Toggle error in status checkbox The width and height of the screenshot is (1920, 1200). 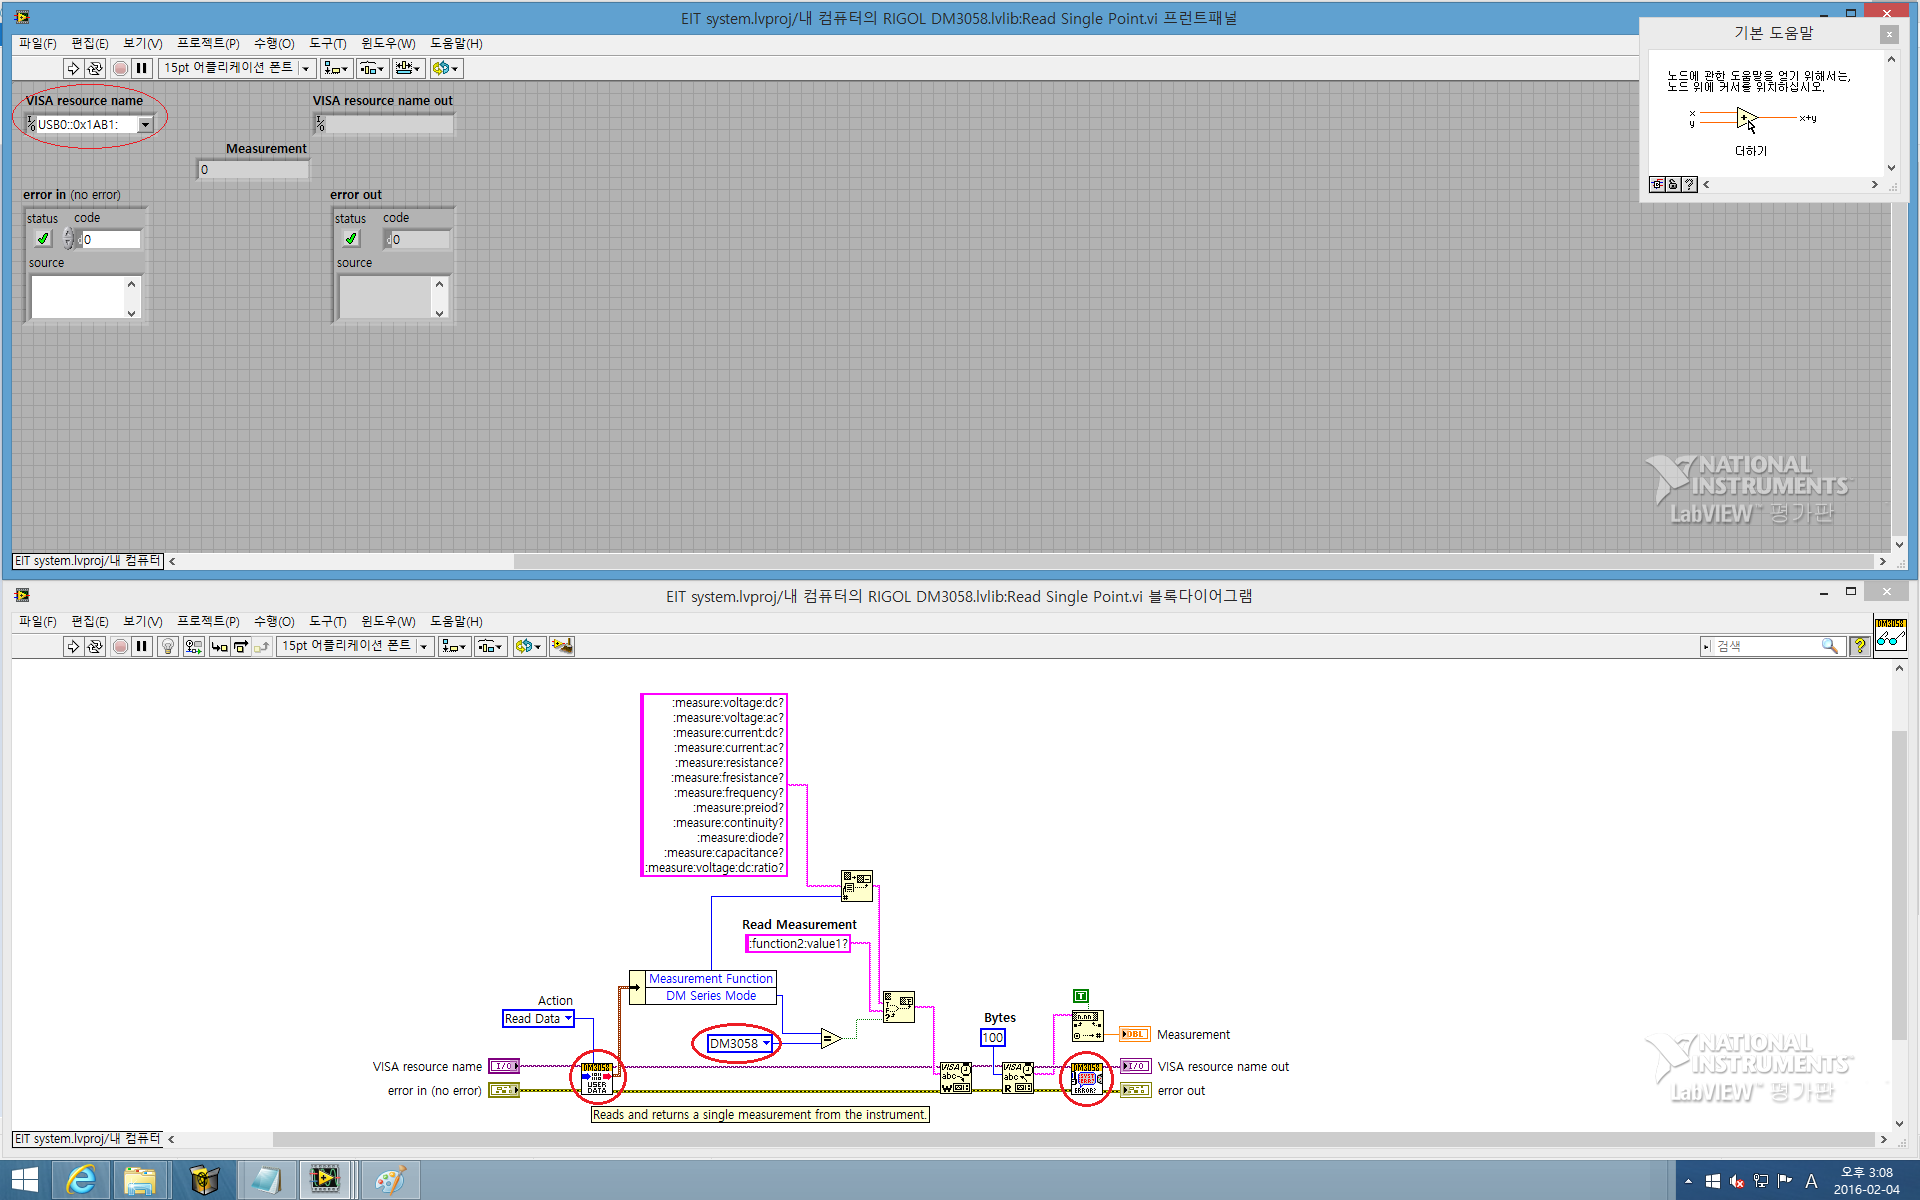43,238
